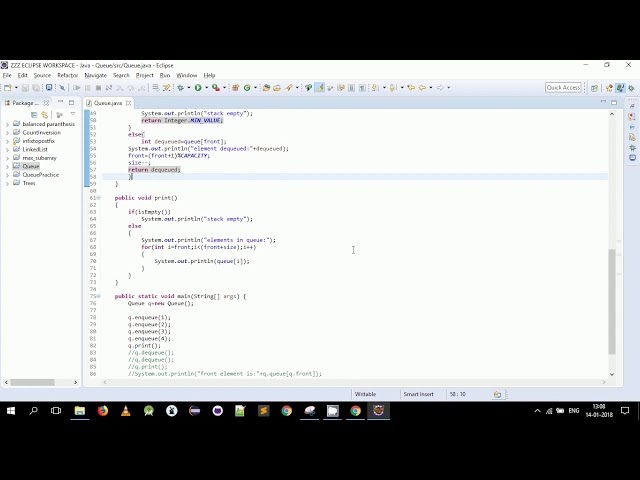Open the Source menu

[x=42, y=75]
